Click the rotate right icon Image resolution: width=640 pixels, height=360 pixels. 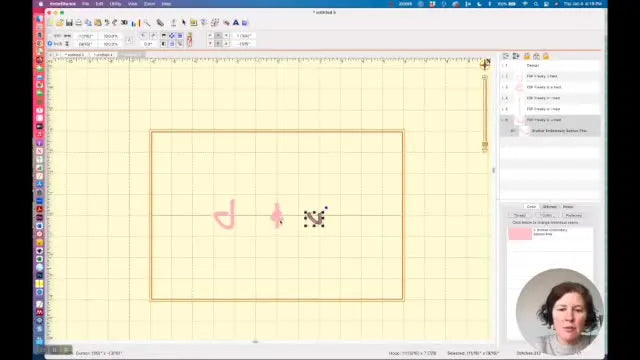coord(153,36)
